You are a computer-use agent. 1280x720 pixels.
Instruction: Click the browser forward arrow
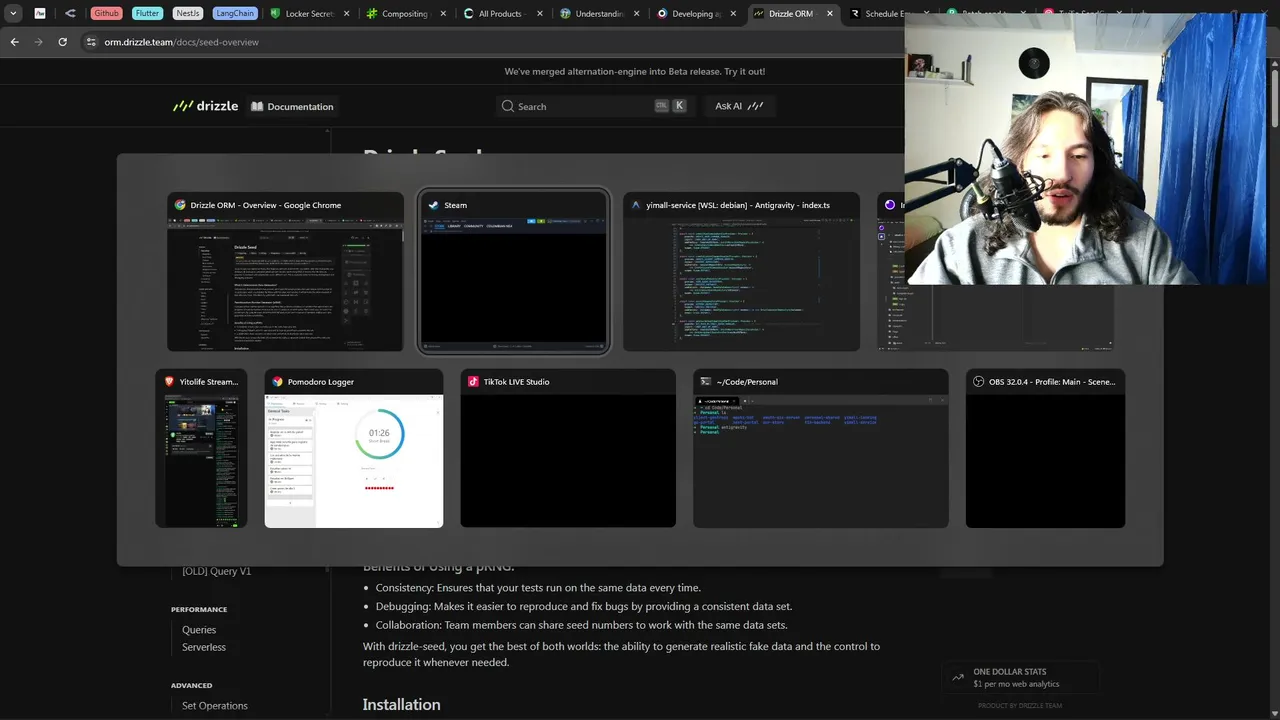tap(38, 42)
